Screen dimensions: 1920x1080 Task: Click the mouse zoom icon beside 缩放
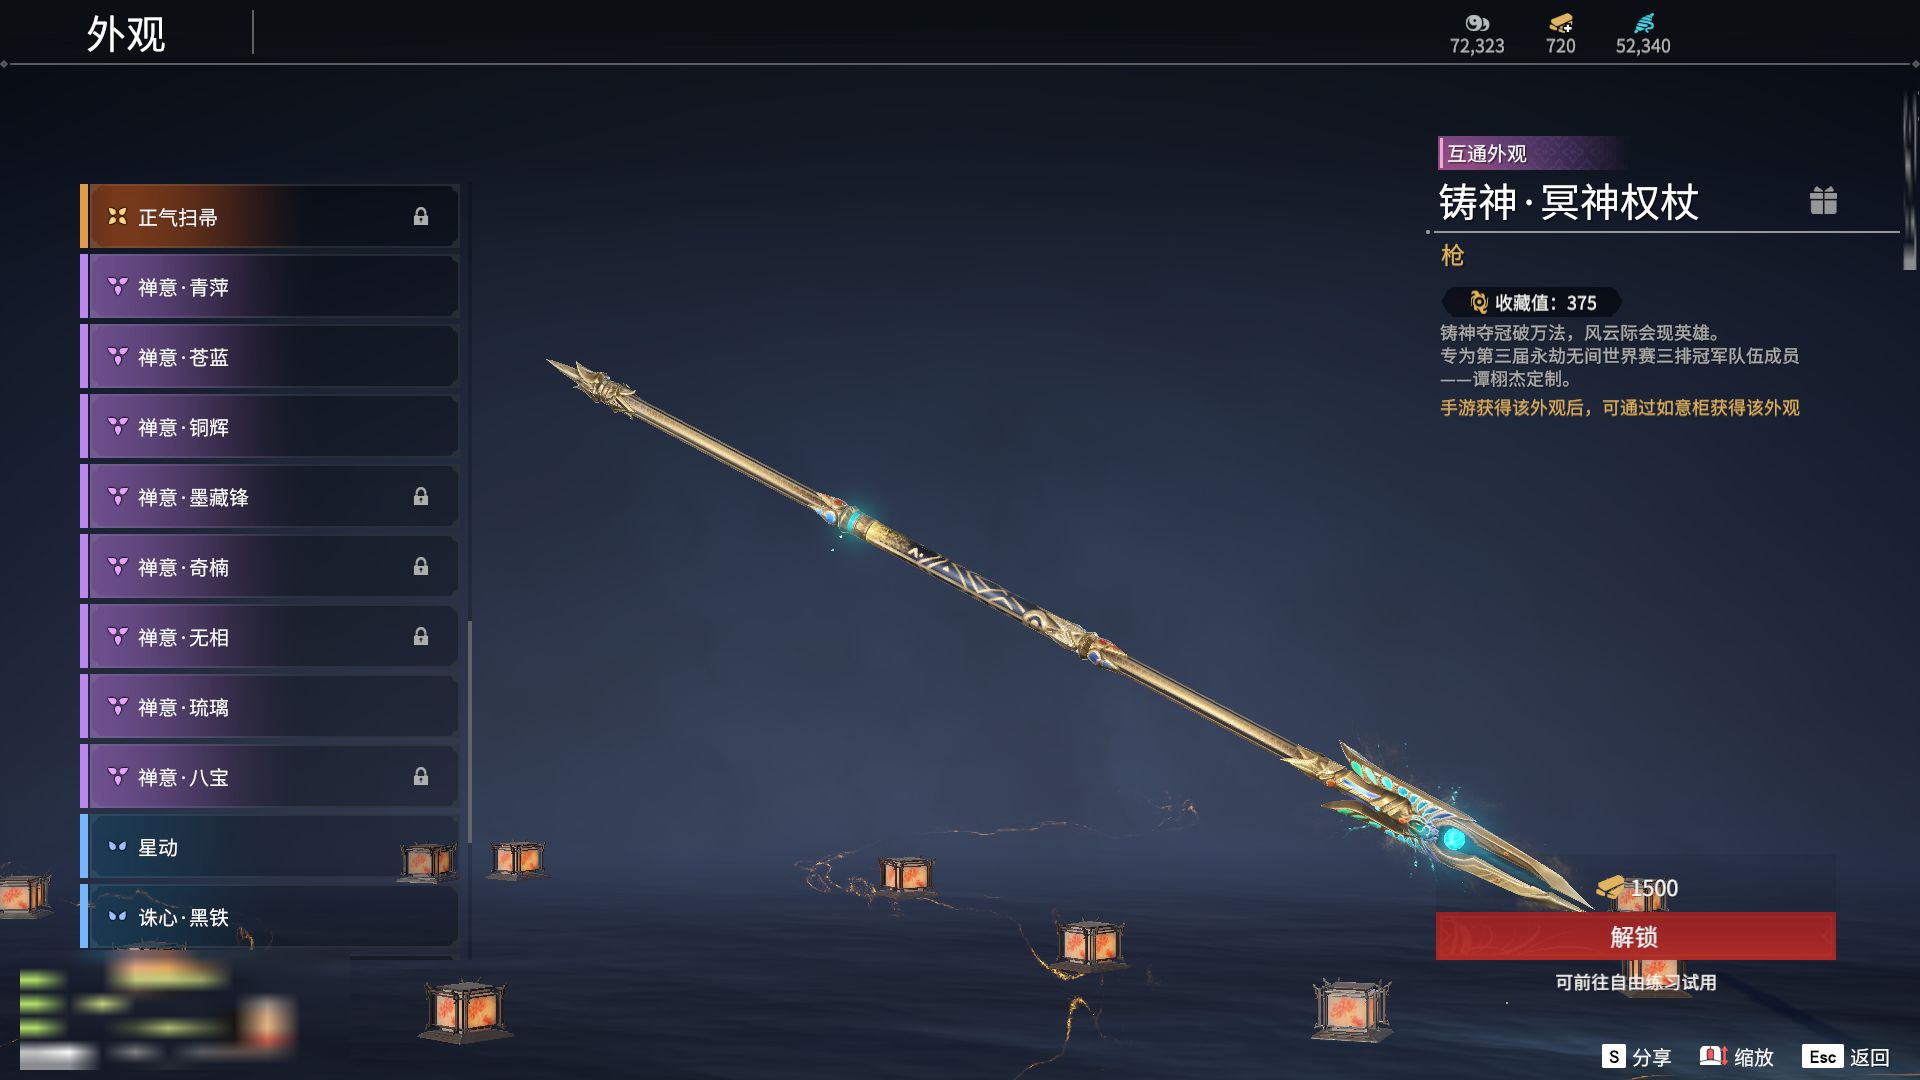click(1713, 1056)
